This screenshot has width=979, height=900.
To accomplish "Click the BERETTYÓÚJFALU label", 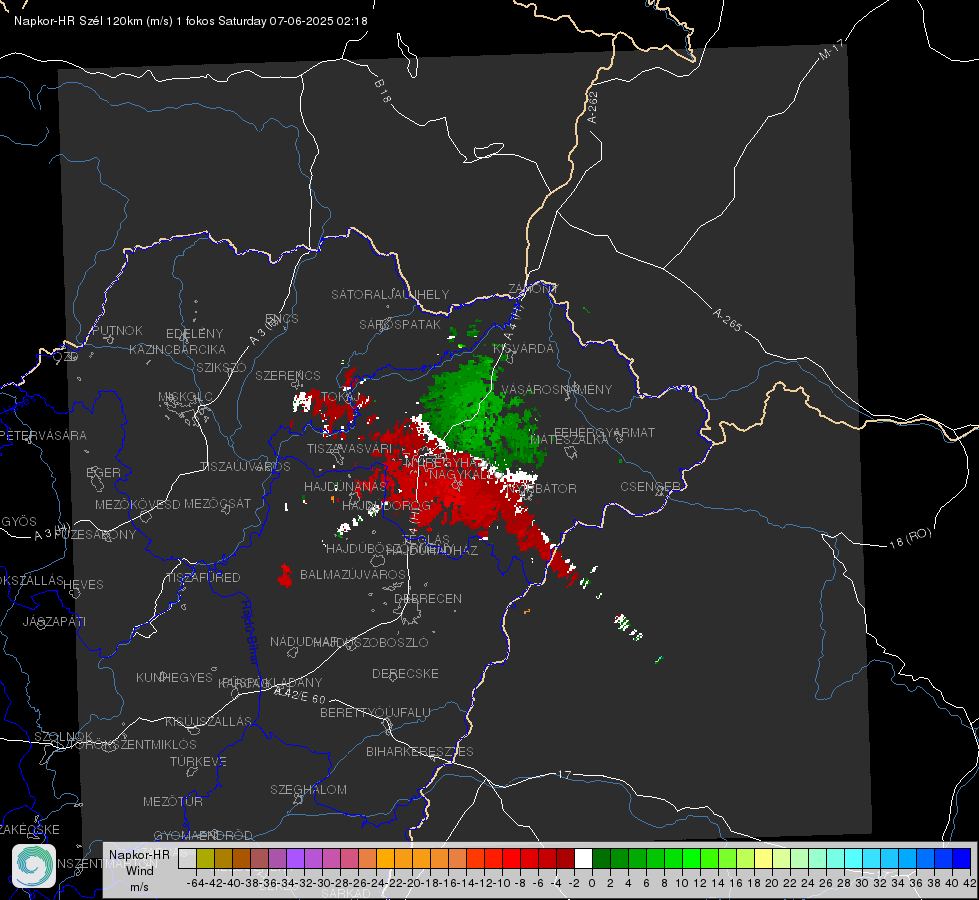I will pyautogui.click(x=375, y=712).
